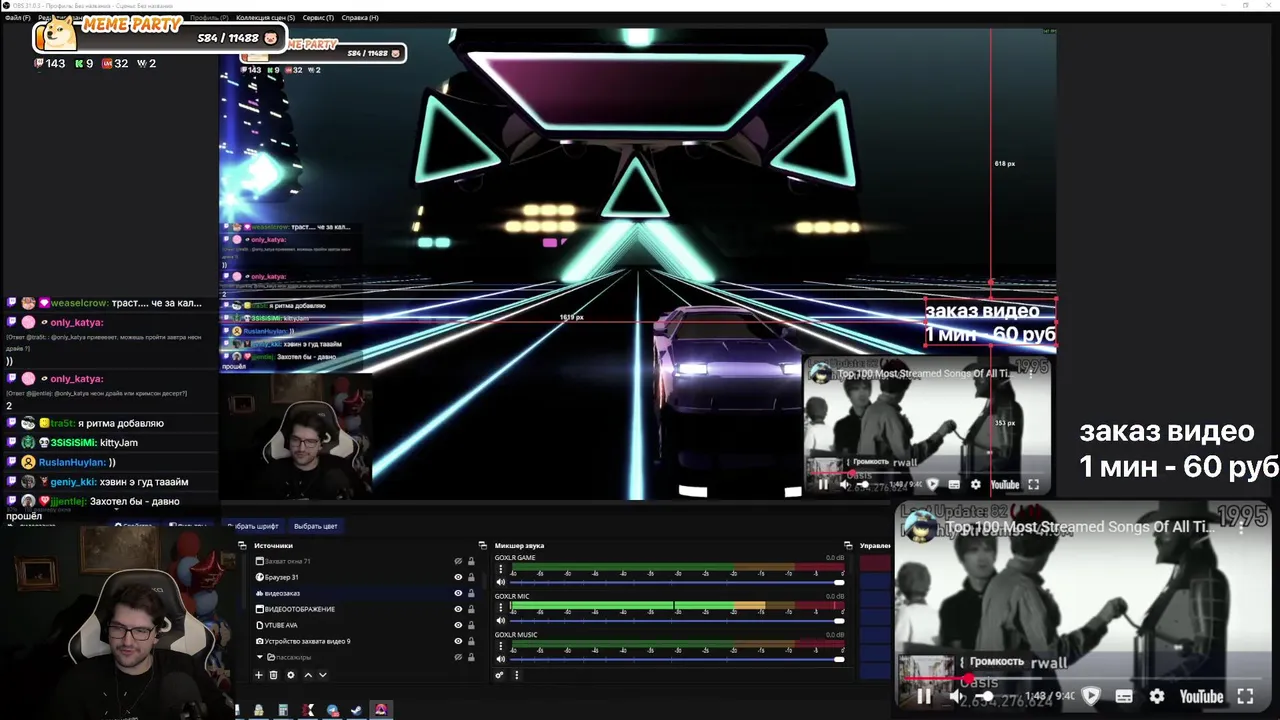
Task: Open the Справка (H) menu
Action: point(360,18)
